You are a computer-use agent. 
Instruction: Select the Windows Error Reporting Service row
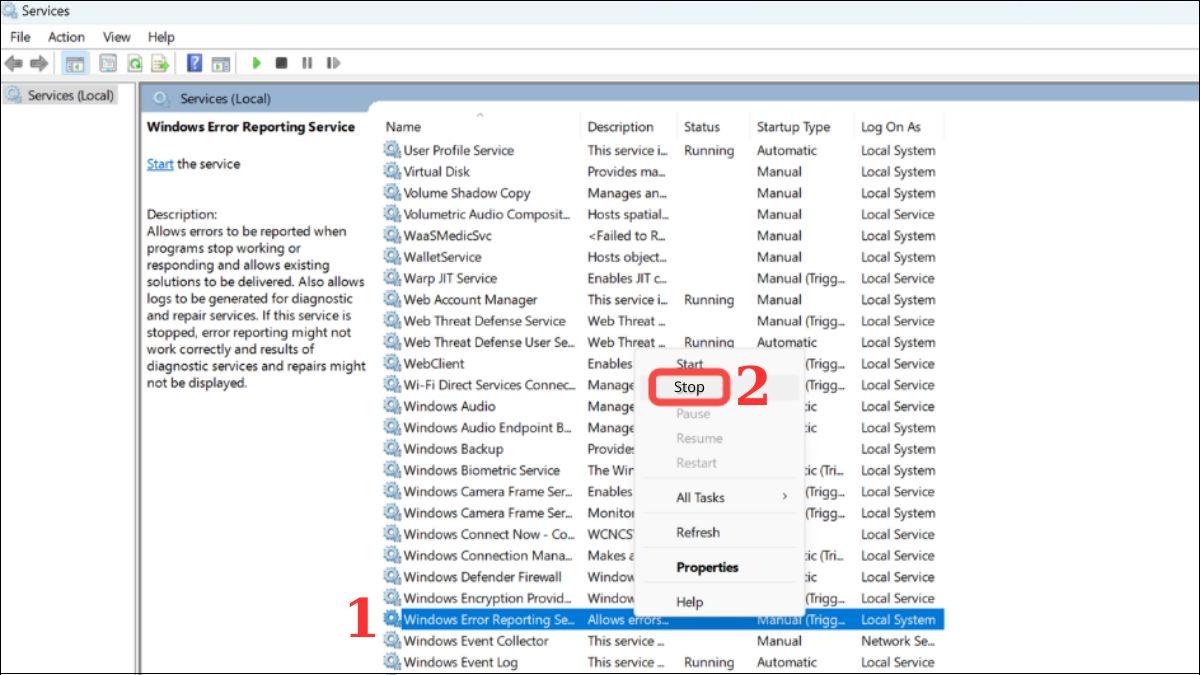[x=663, y=619]
